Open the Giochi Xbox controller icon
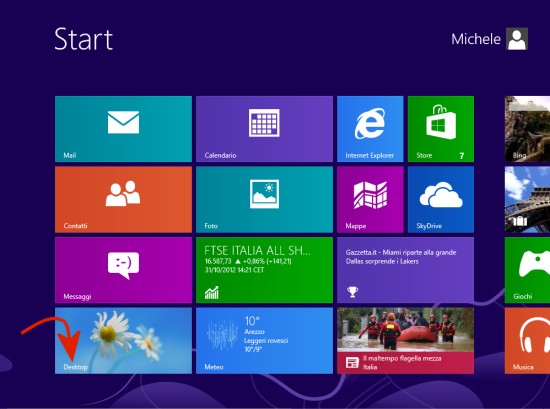The image size is (550, 409). coord(535,264)
